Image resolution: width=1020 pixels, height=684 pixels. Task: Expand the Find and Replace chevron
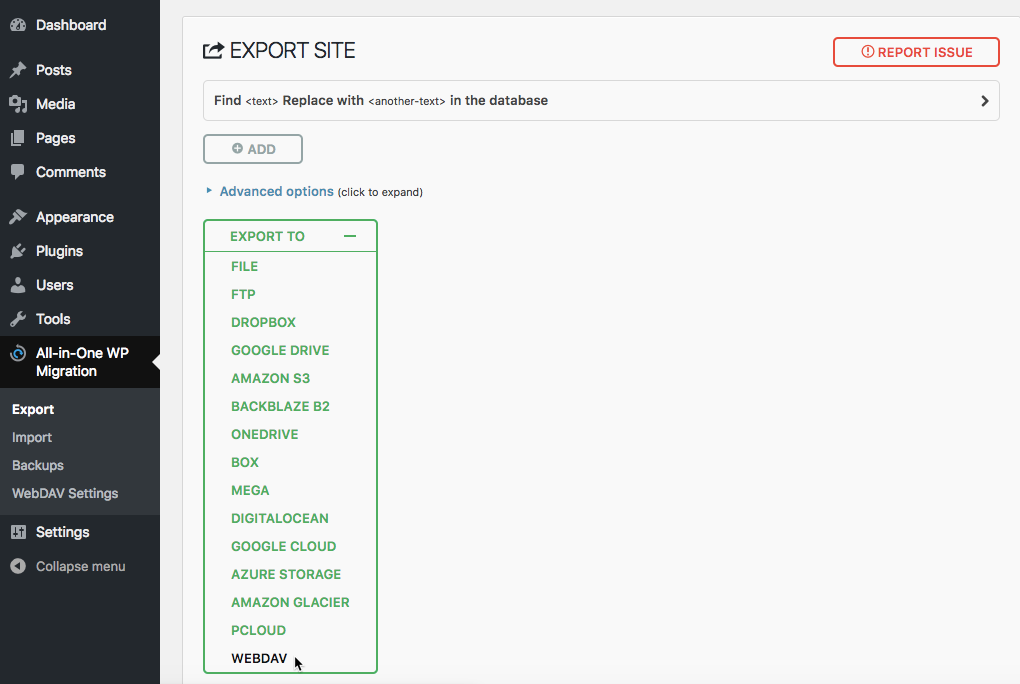(x=984, y=101)
